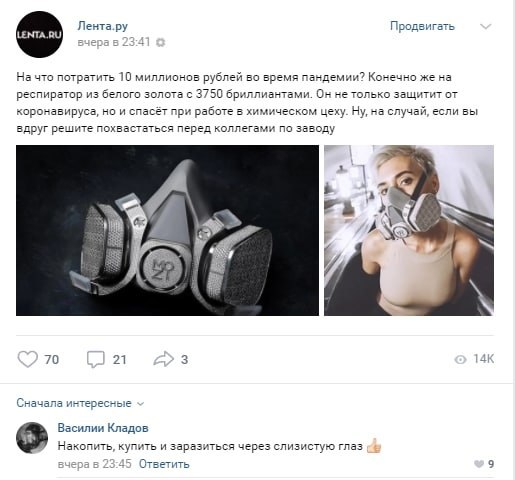Share post with arrow icon
This screenshot has width=515, height=480.
coord(163,359)
